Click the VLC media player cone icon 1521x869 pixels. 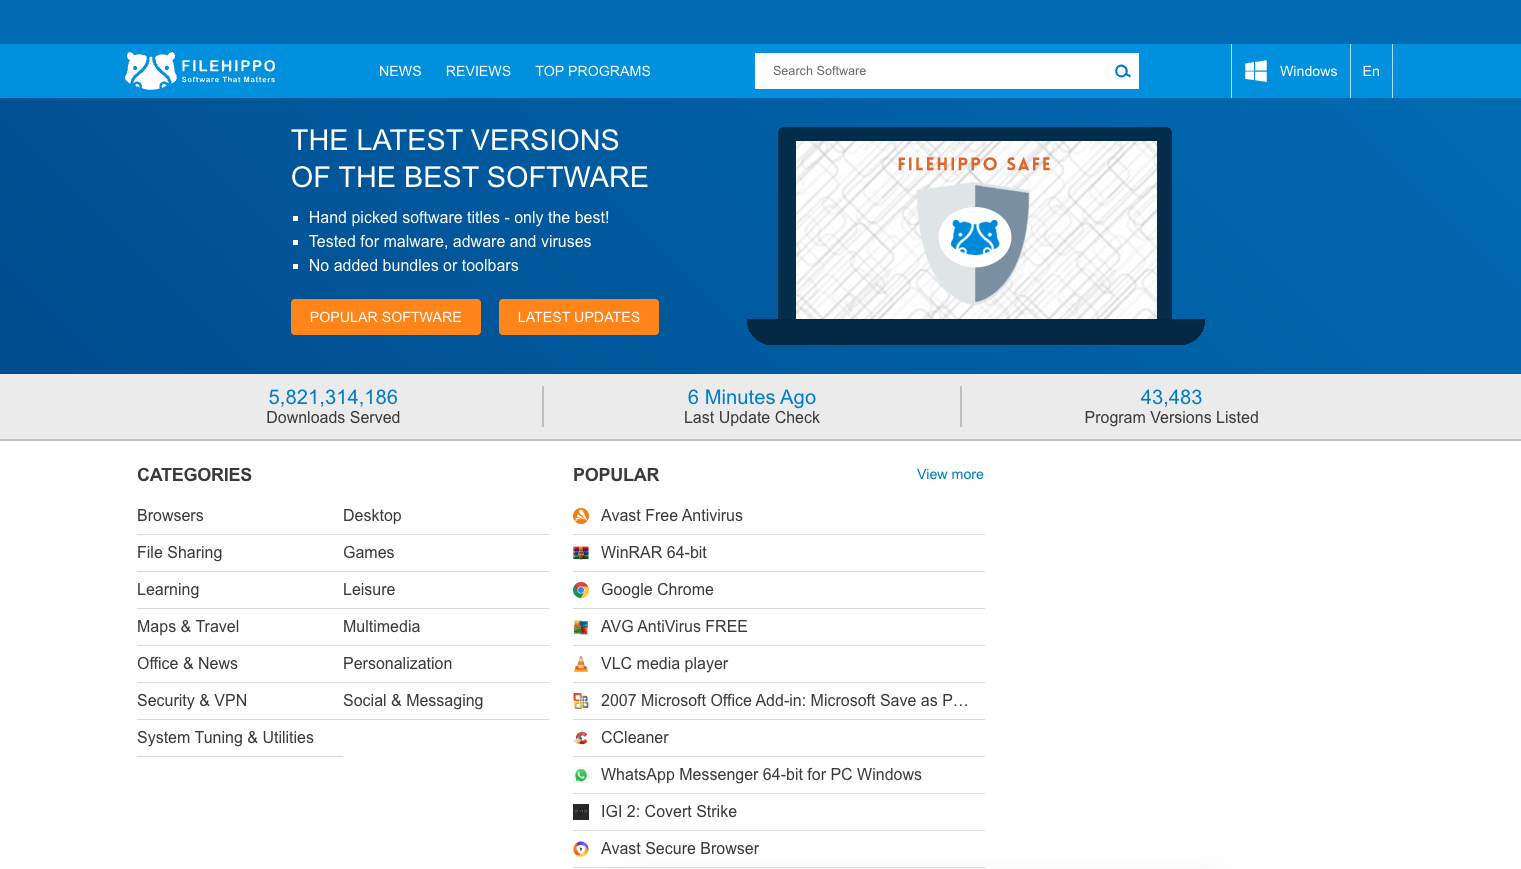(581, 664)
